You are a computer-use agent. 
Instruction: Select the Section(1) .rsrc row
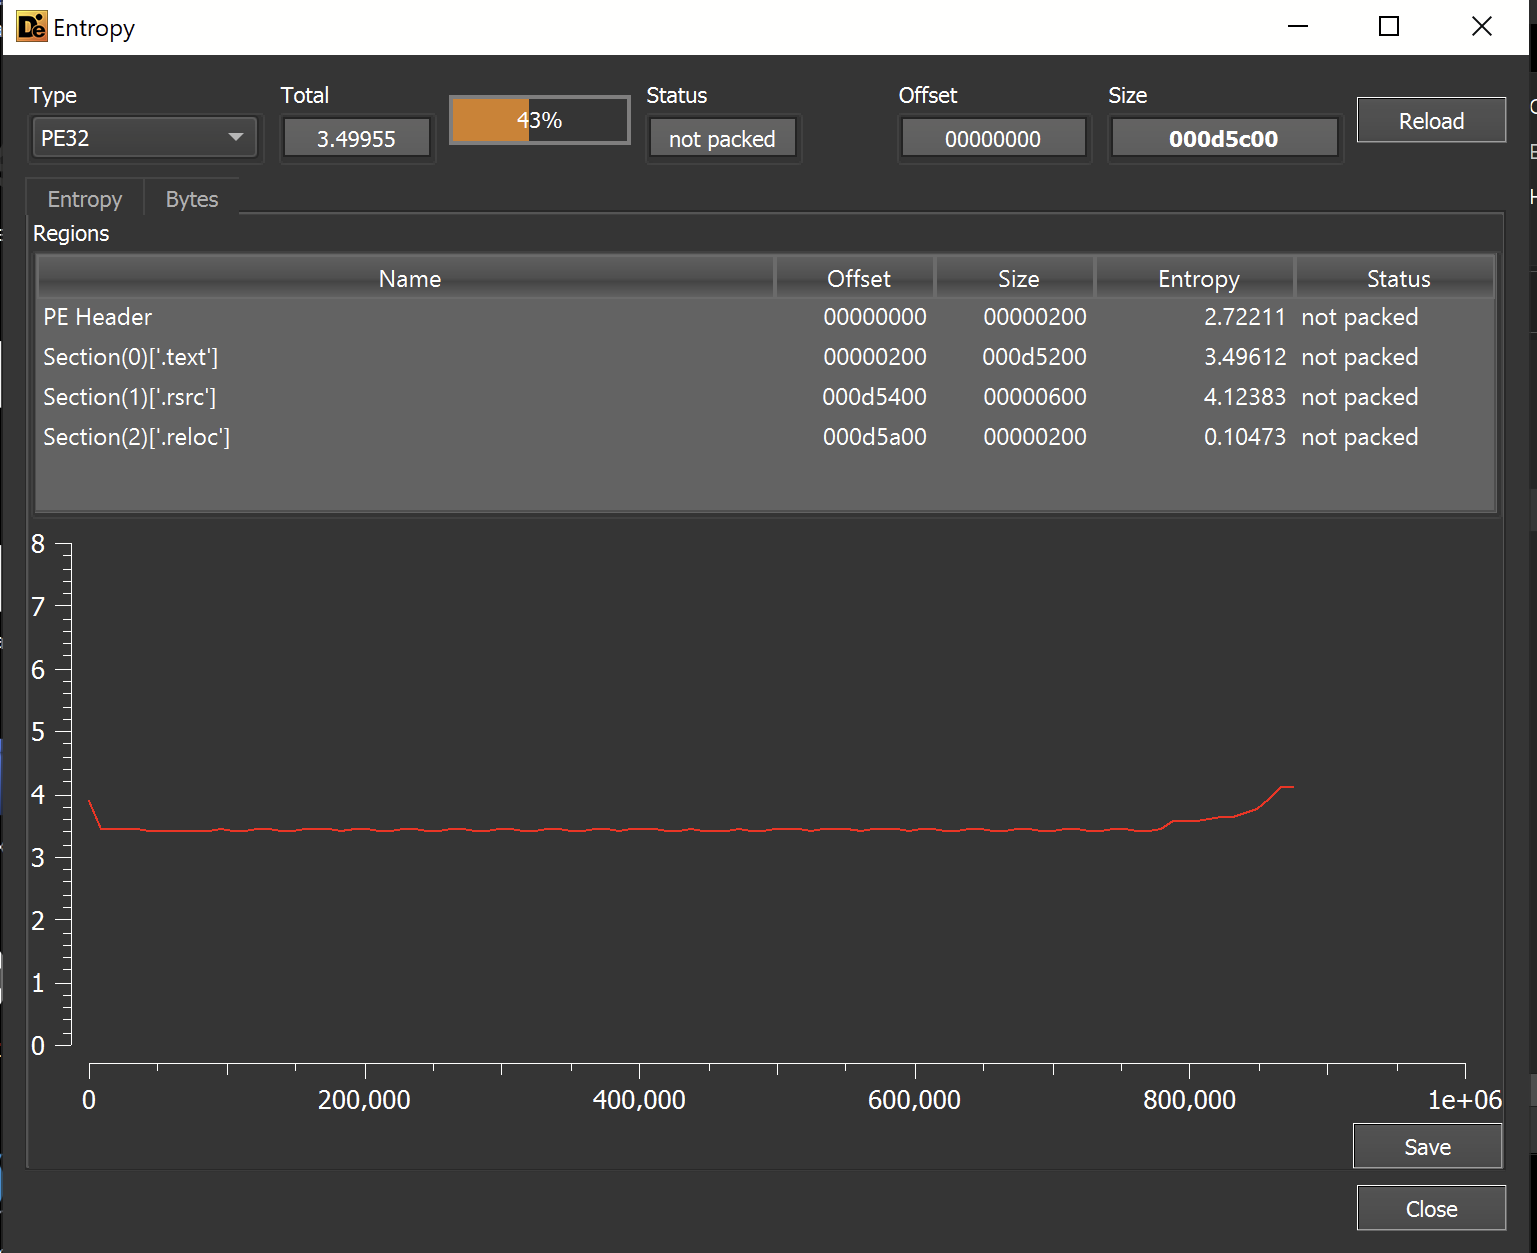point(400,397)
